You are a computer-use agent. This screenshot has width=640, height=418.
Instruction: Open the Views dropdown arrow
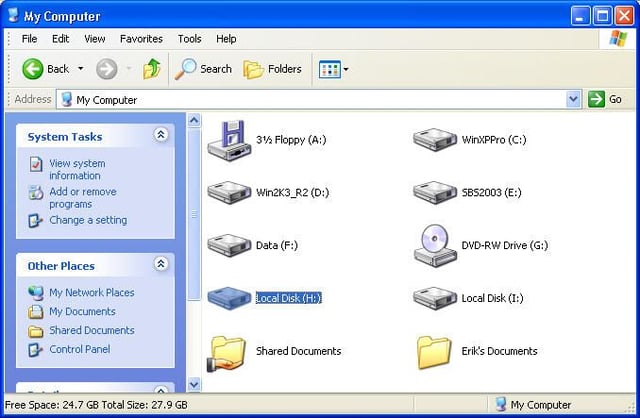coord(346,69)
